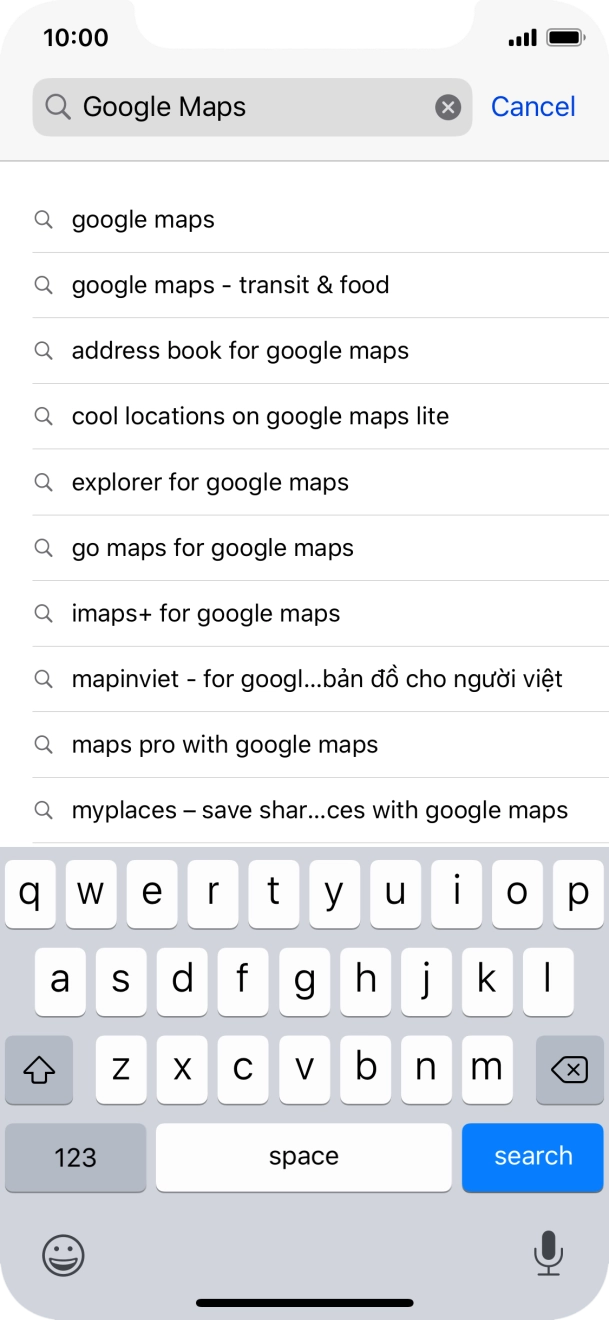Viewport: 609px width, 1320px height.
Task: Select suggestion 'address book for google maps'
Action: (x=240, y=351)
